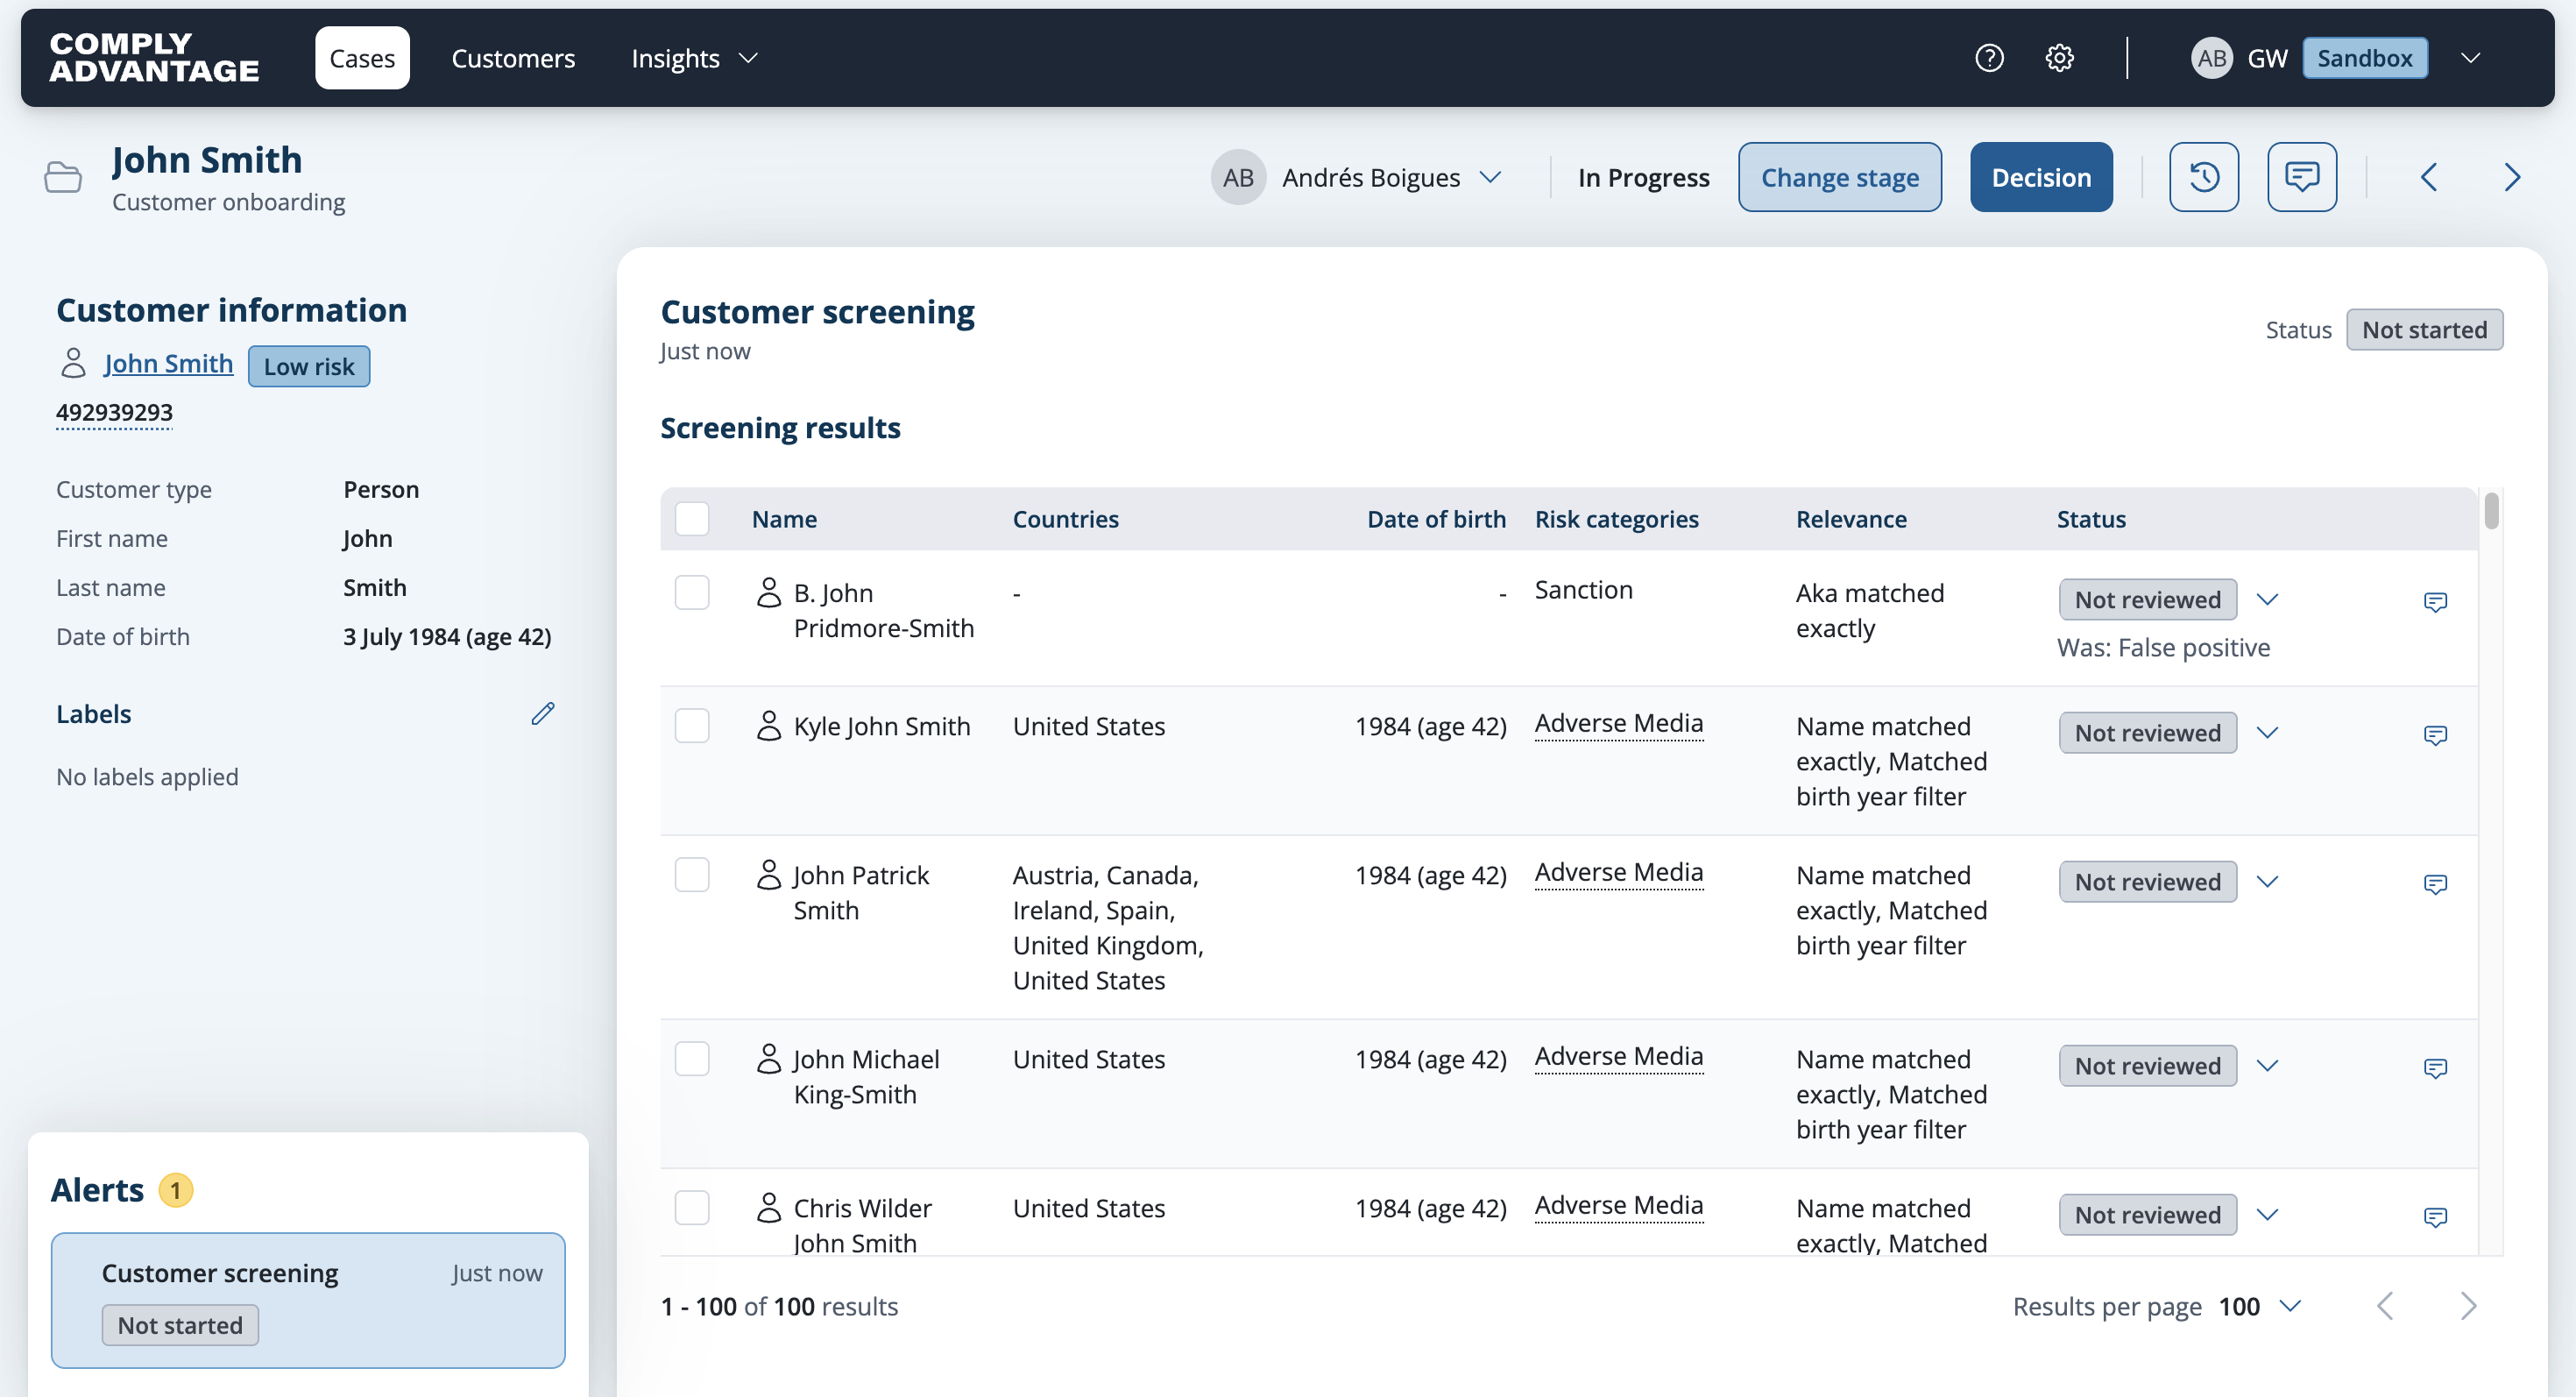Click the 'Sanction' risk category cell
The width and height of the screenshot is (2576, 1397).
pyautogui.click(x=1584, y=590)
